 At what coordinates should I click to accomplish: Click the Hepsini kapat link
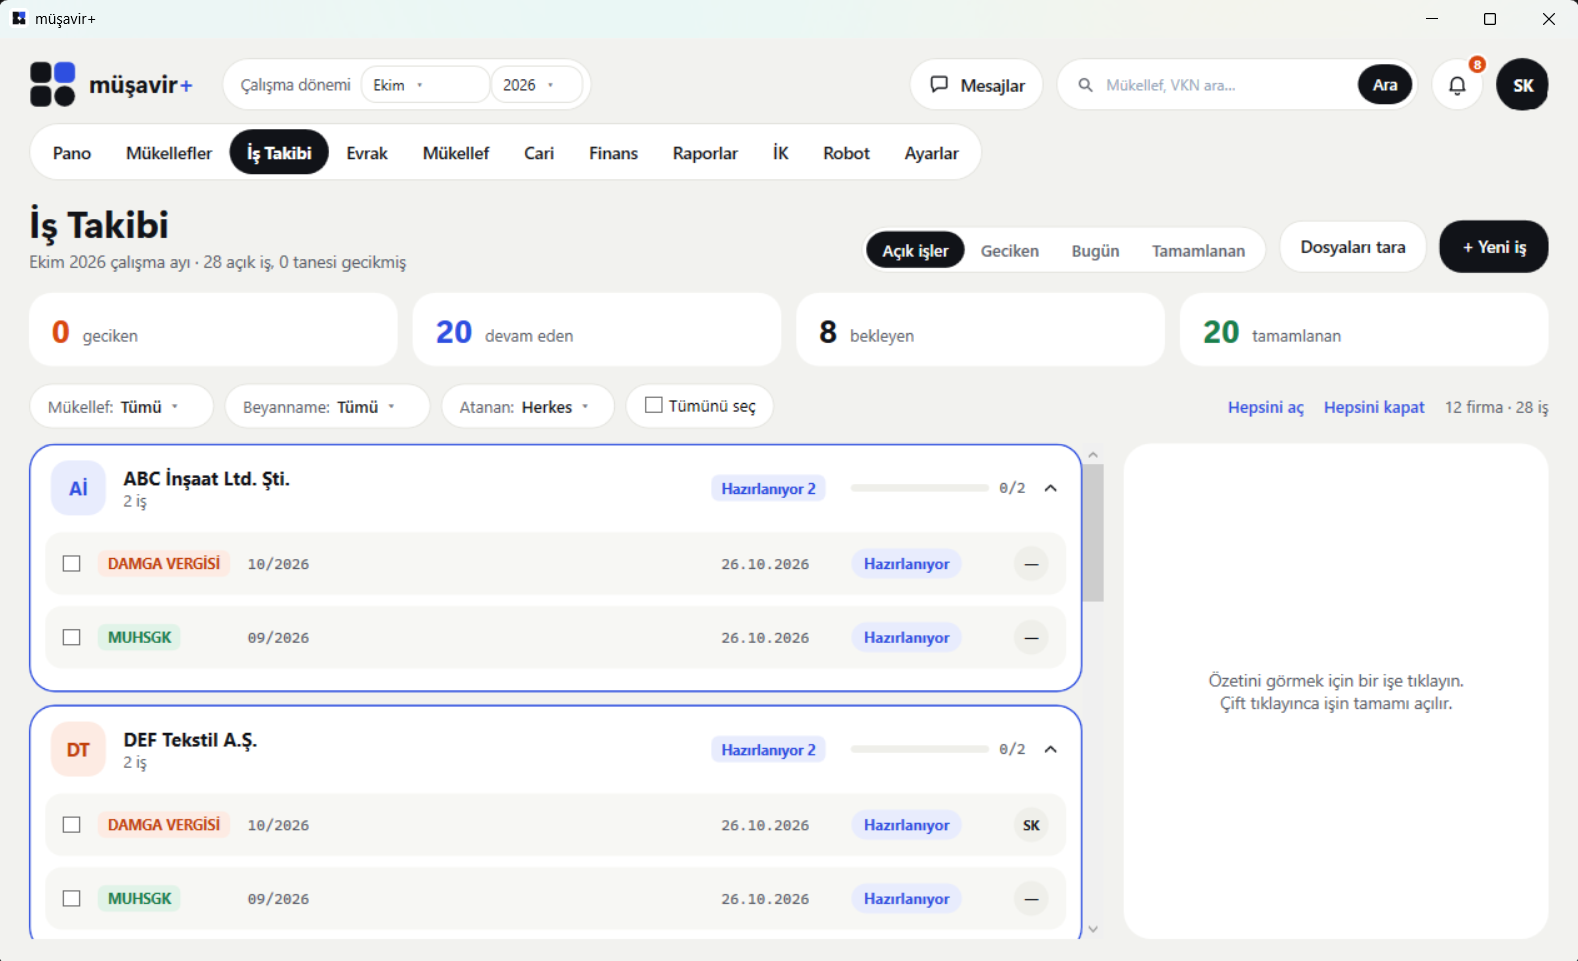pyautogui.click(x=1374, y=407)
